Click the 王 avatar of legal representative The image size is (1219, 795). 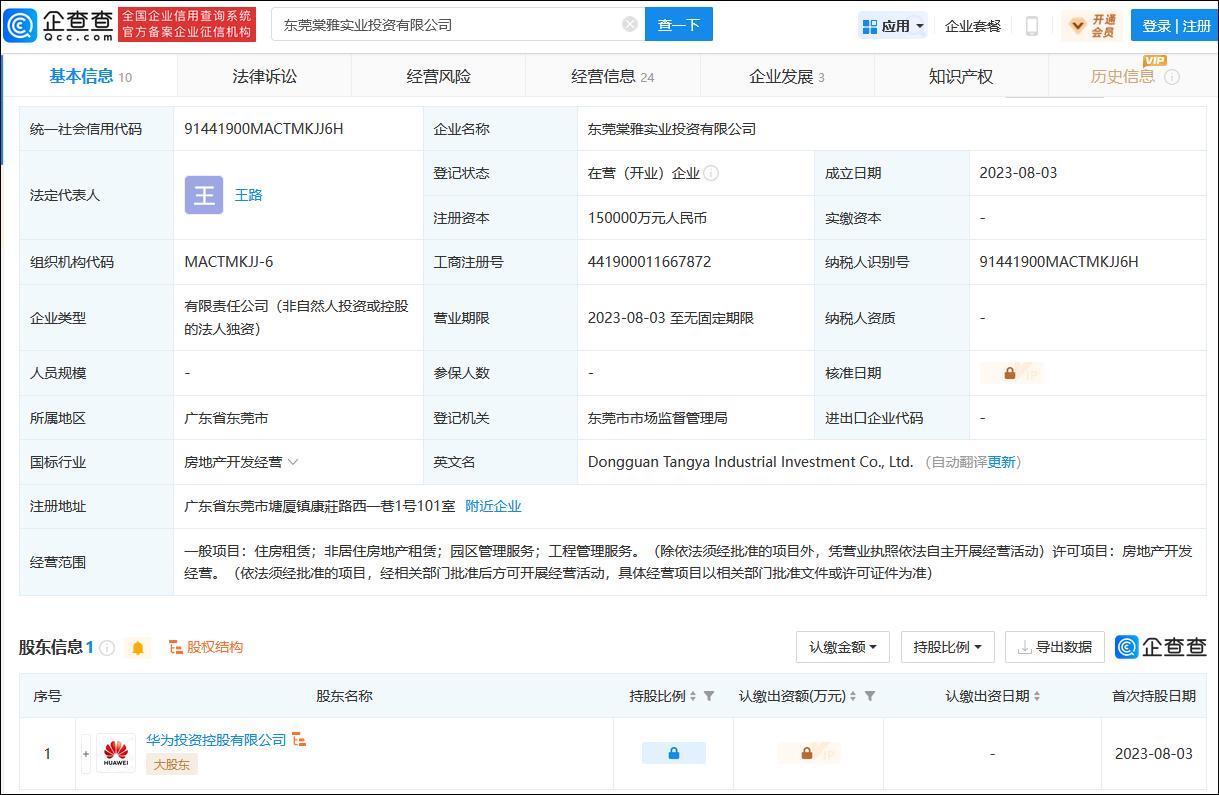point(204,195)
